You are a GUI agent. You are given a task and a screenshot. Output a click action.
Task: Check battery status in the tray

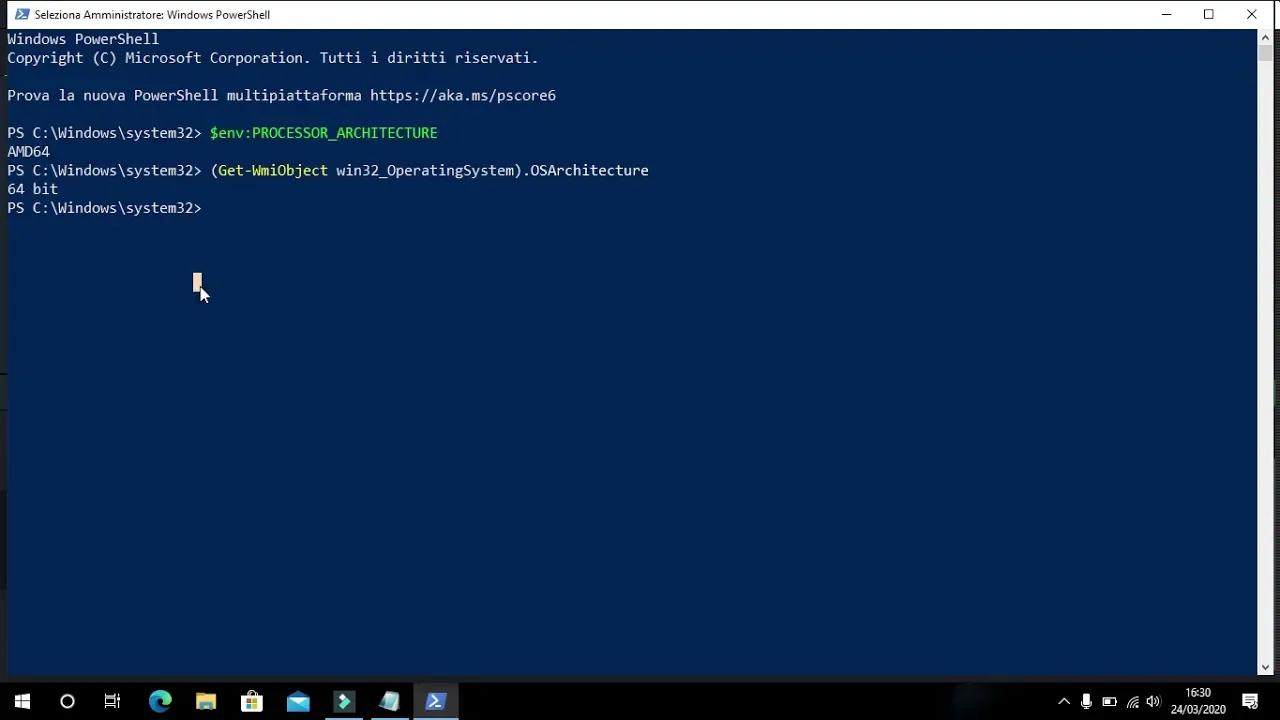[1108, 700]
